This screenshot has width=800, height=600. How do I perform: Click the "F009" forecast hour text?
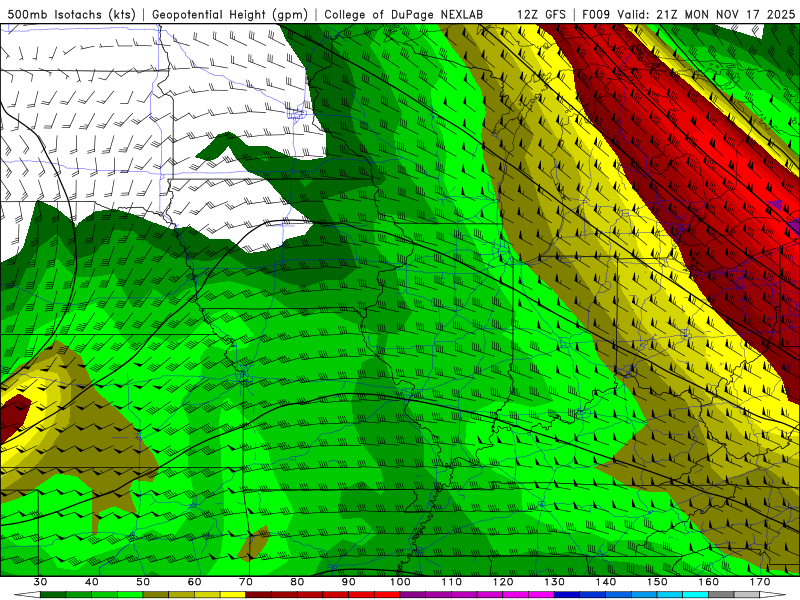596,14
